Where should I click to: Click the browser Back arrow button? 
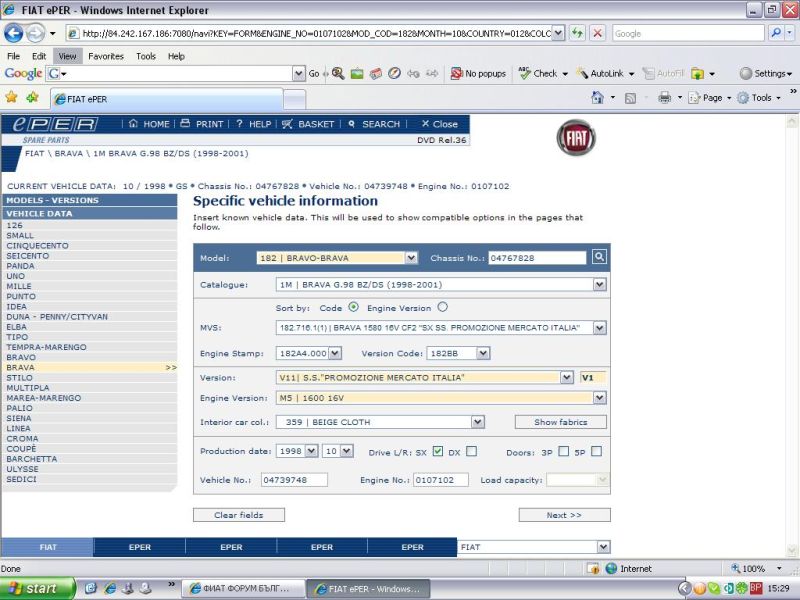14,33
